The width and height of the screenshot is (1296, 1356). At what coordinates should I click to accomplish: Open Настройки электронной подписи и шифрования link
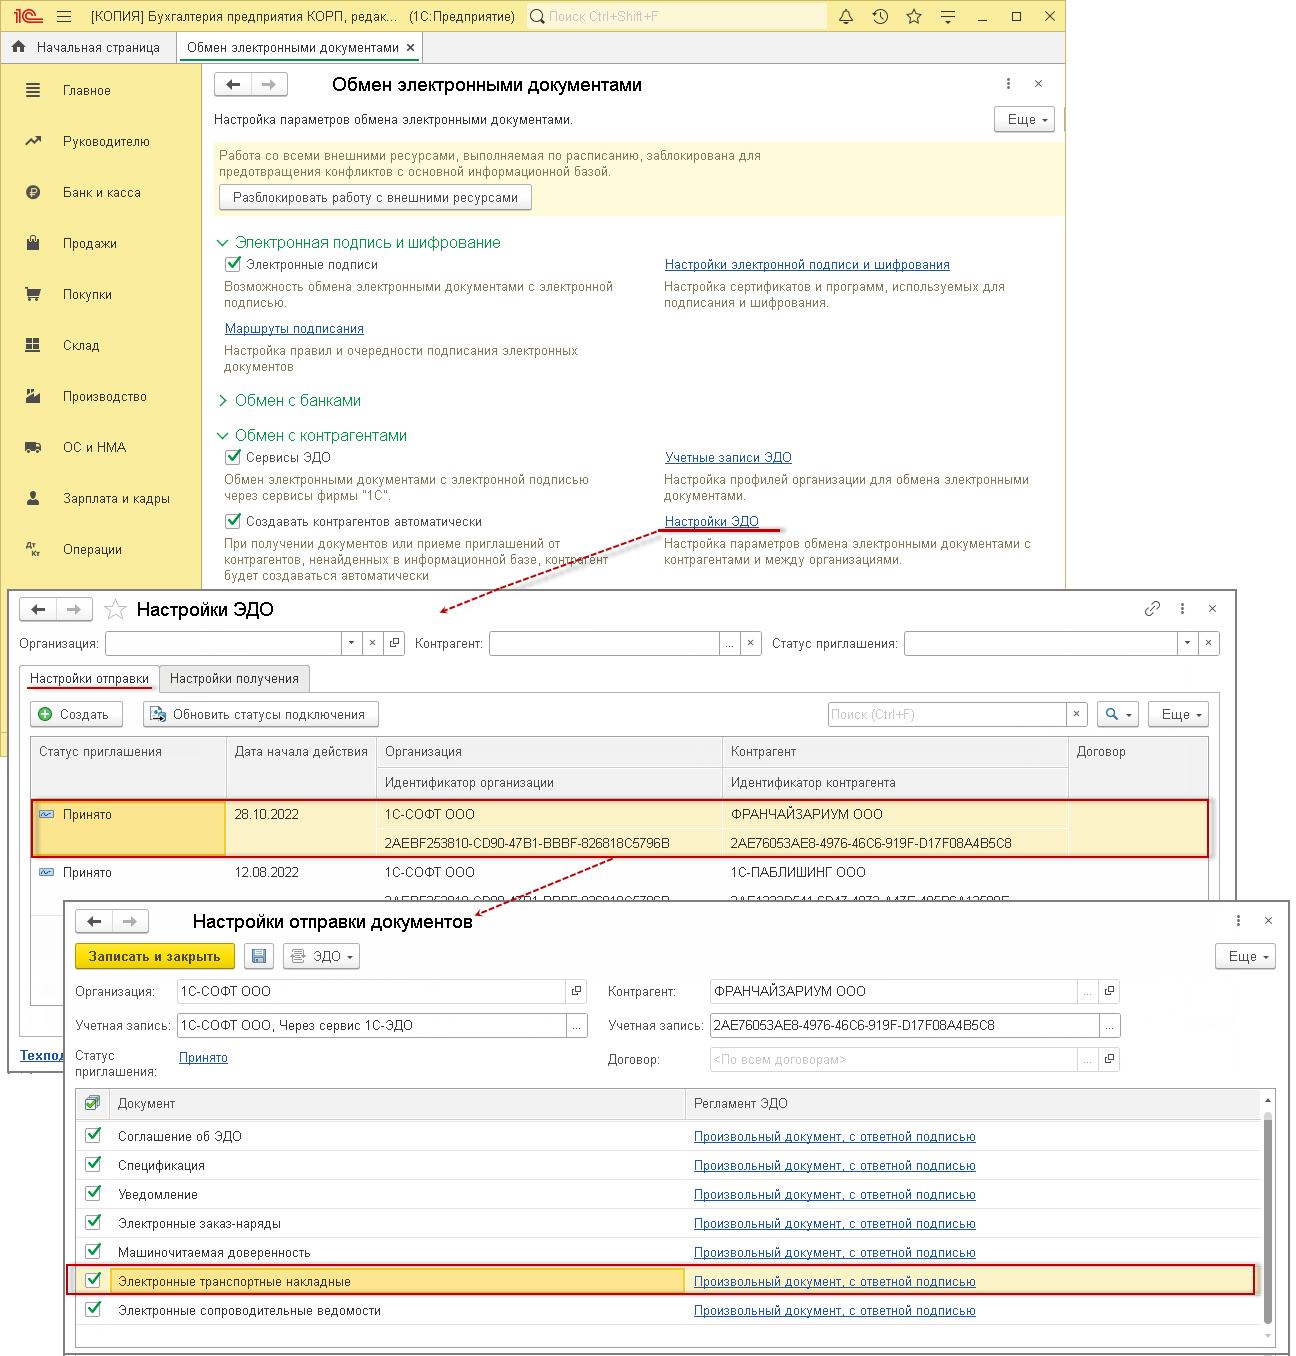pyautogui.click(x=807, y=264)
